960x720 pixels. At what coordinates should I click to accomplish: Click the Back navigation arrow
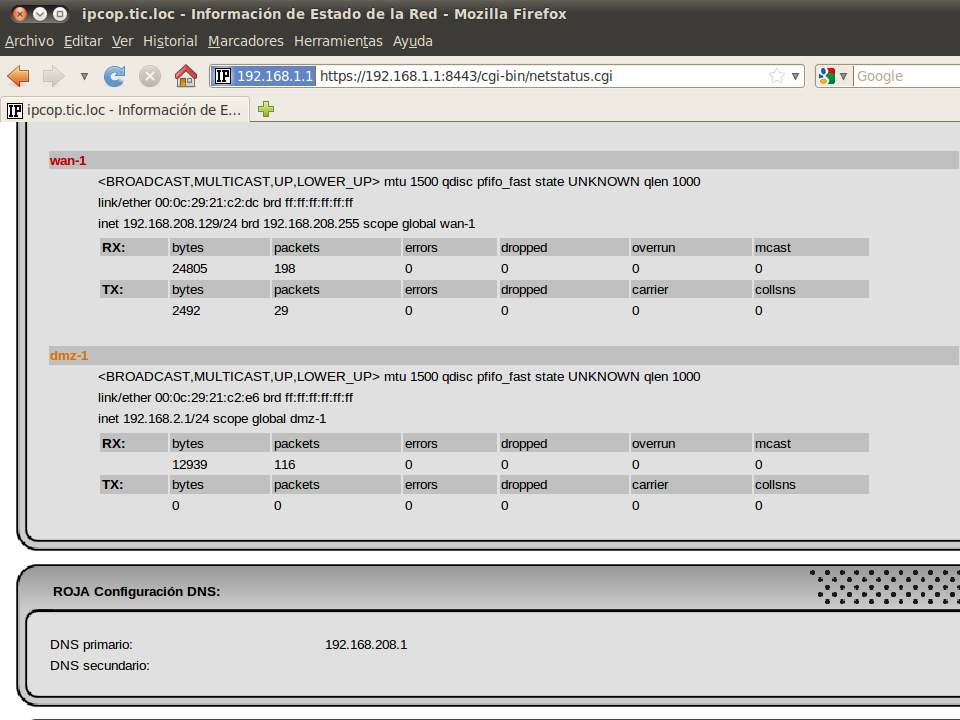(19, 76)
